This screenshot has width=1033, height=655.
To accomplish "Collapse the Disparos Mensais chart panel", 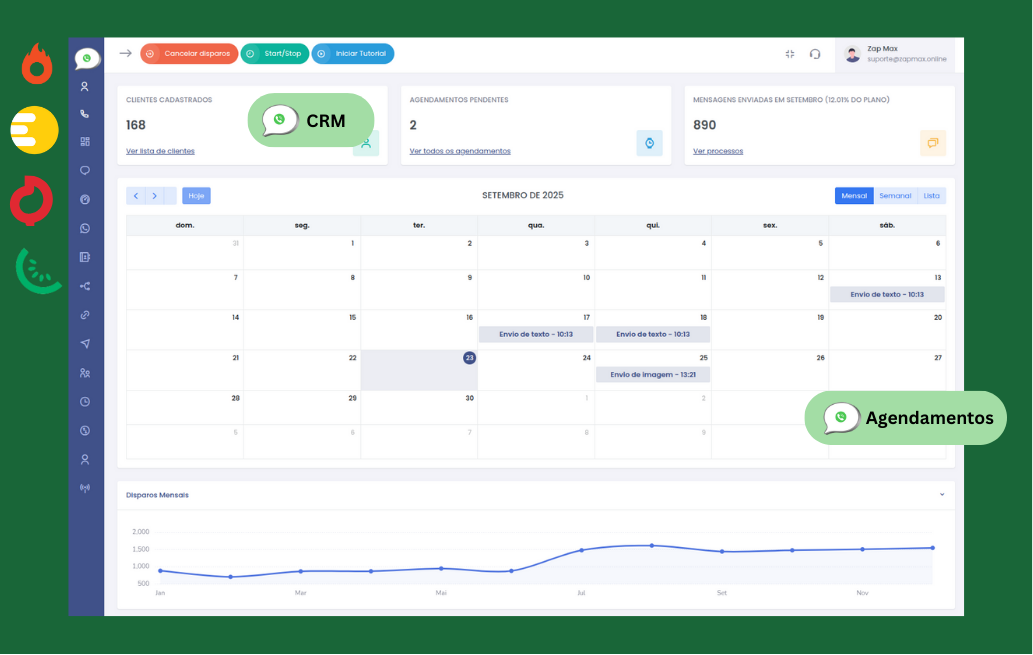I will pyautogui.click(x=941, y=494).
